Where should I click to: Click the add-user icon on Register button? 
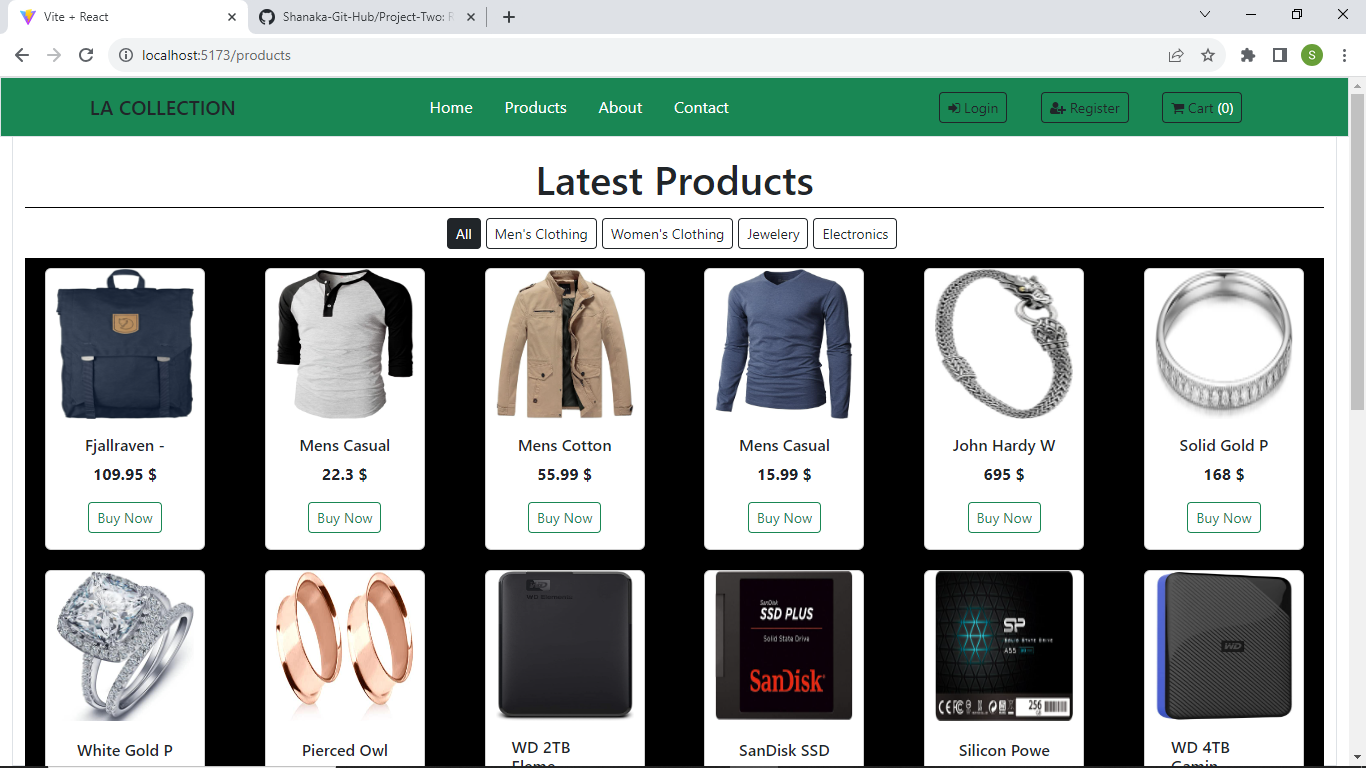click(1057, 107)
